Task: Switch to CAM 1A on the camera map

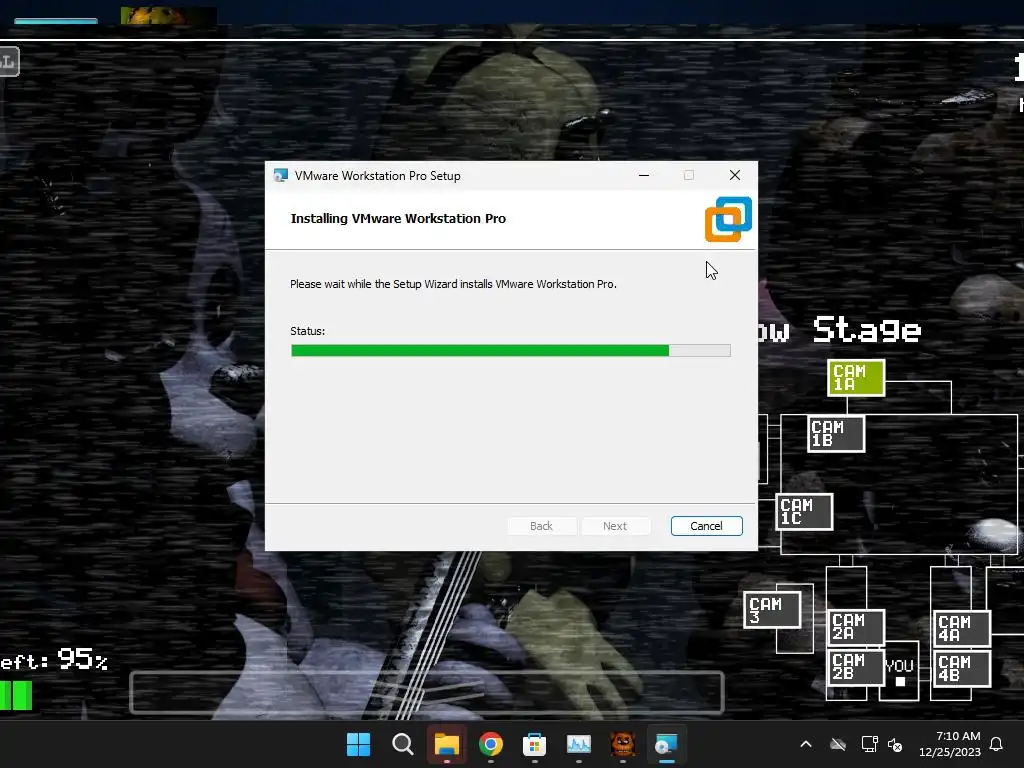Action: click(x=856, y=377)
